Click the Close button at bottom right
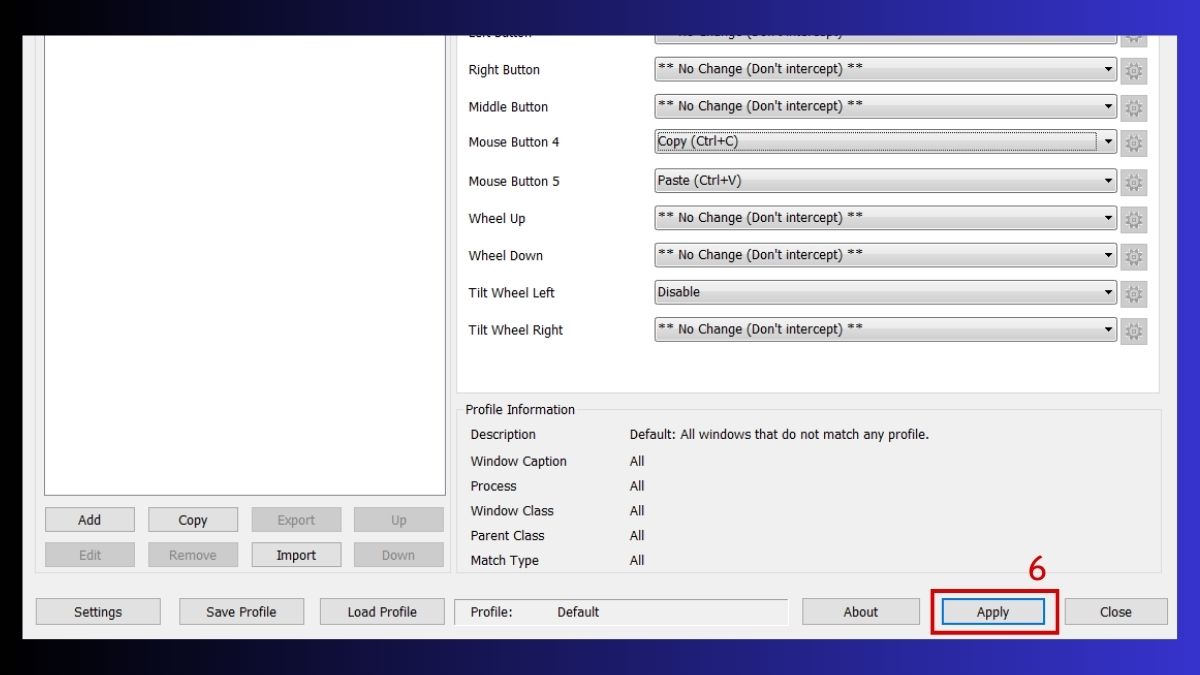This screenshot has width=1200, height=675. (x=1116, y=612)
